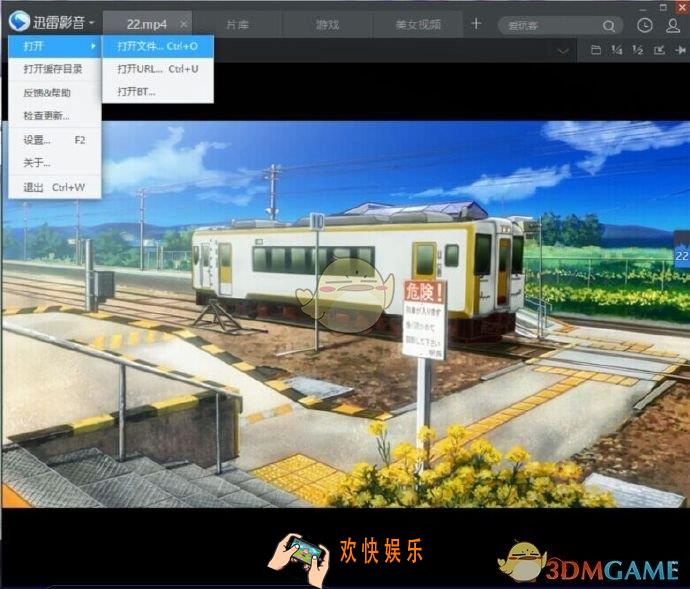Minimize the 迅雷影音 window

[644, 8]
